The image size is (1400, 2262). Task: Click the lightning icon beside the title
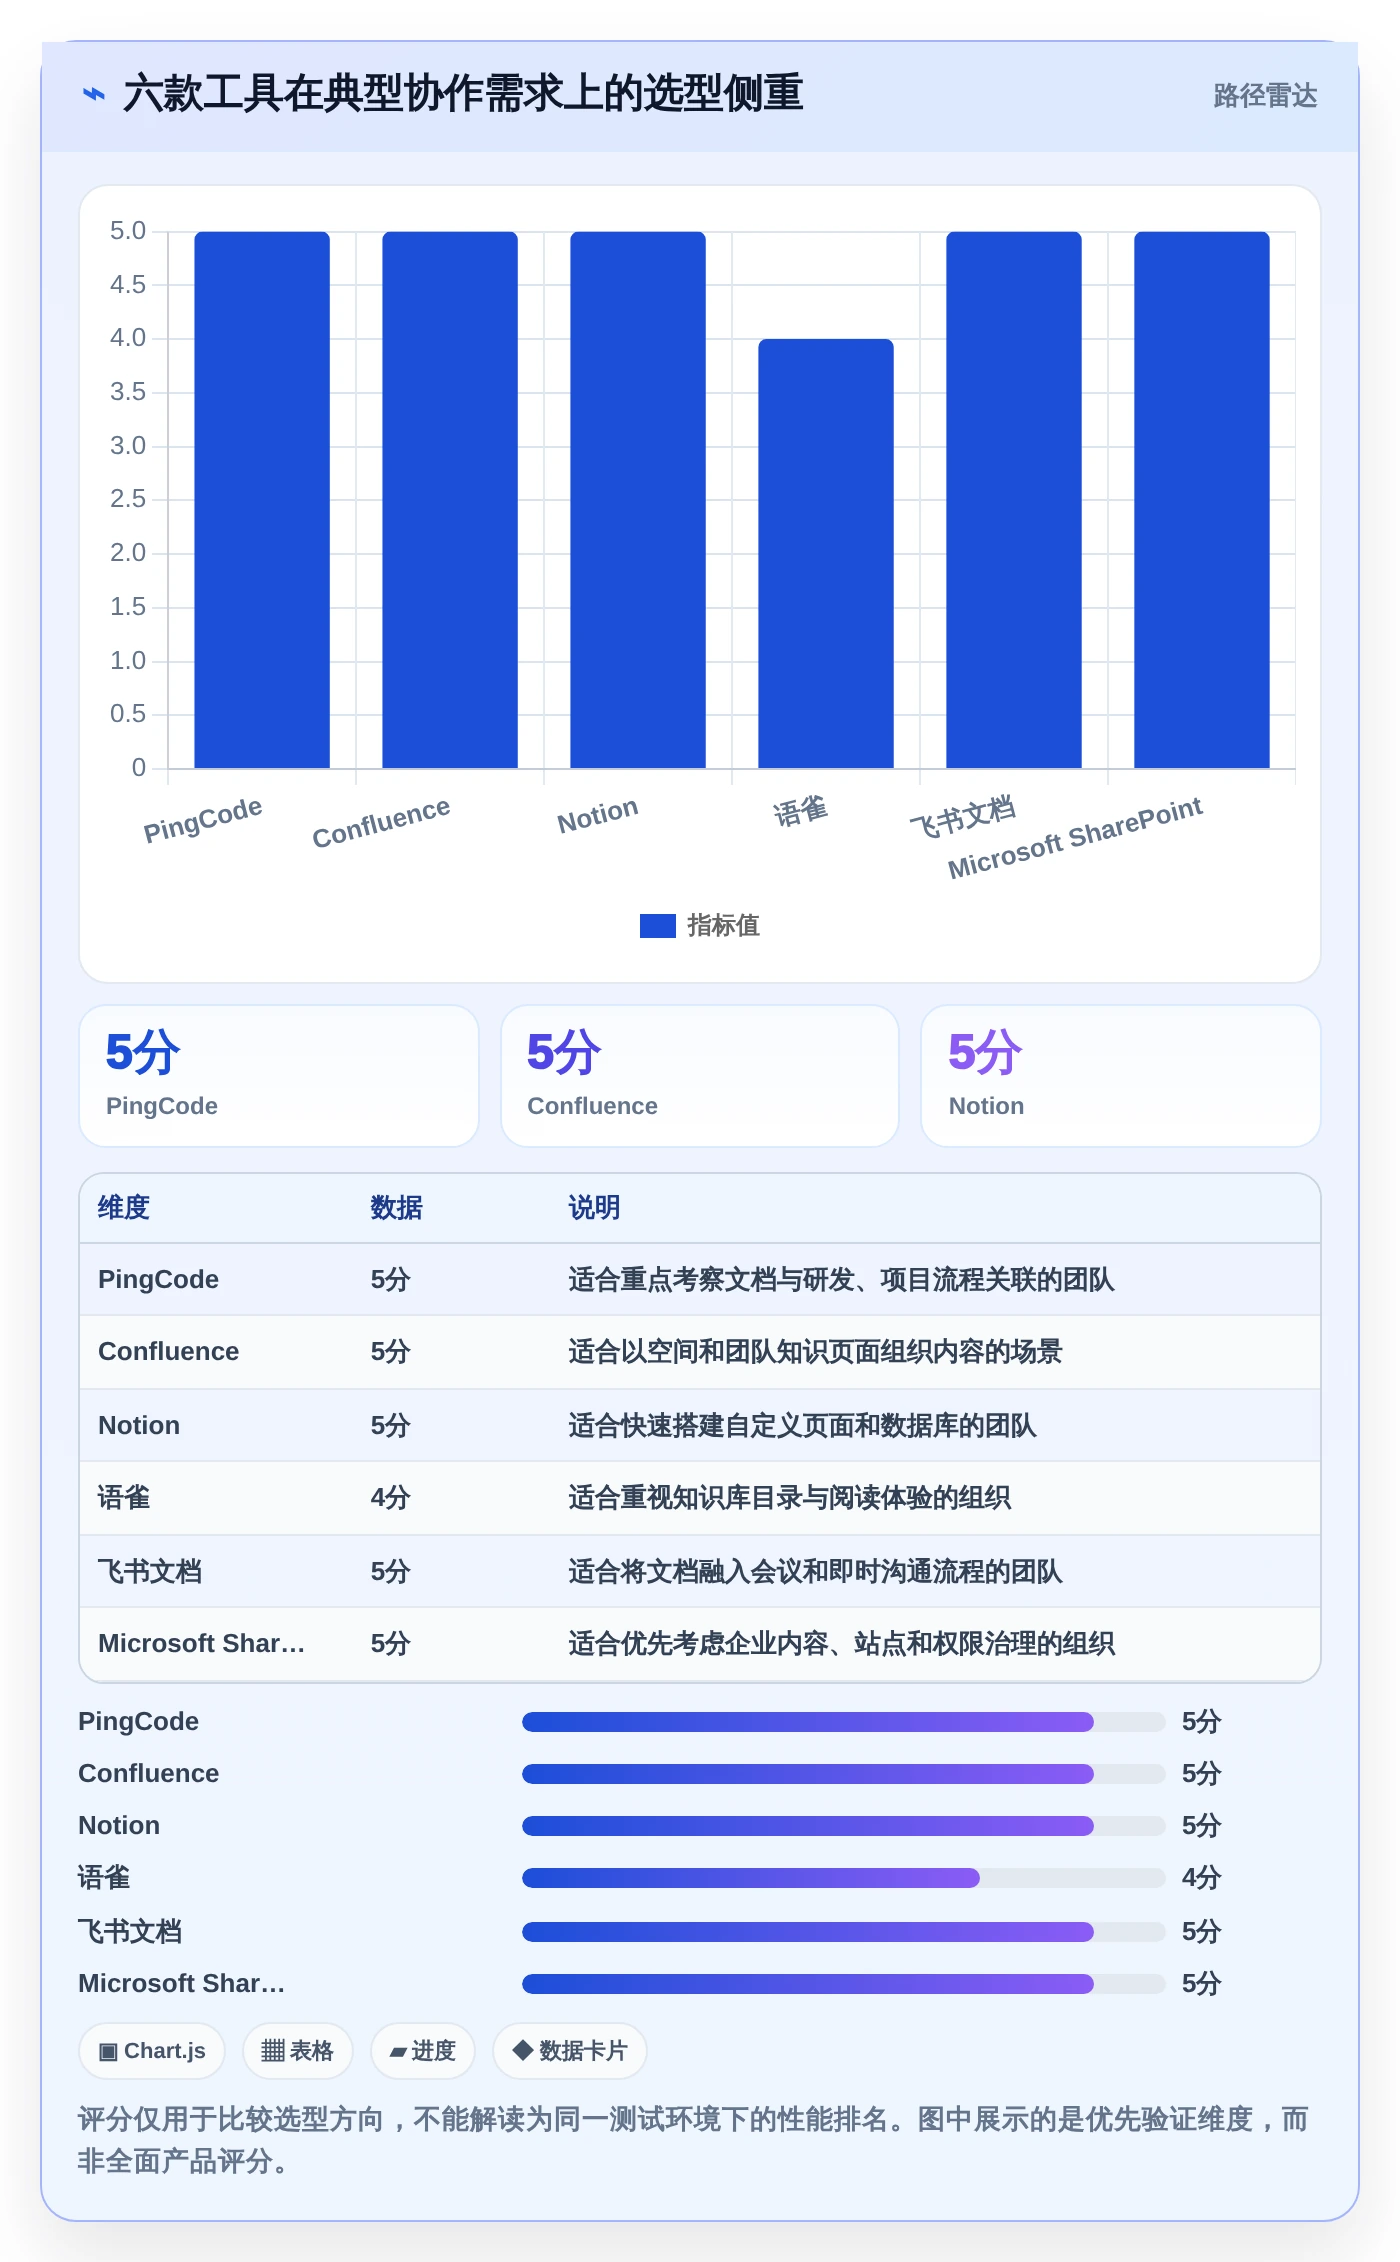coord(94,94)
